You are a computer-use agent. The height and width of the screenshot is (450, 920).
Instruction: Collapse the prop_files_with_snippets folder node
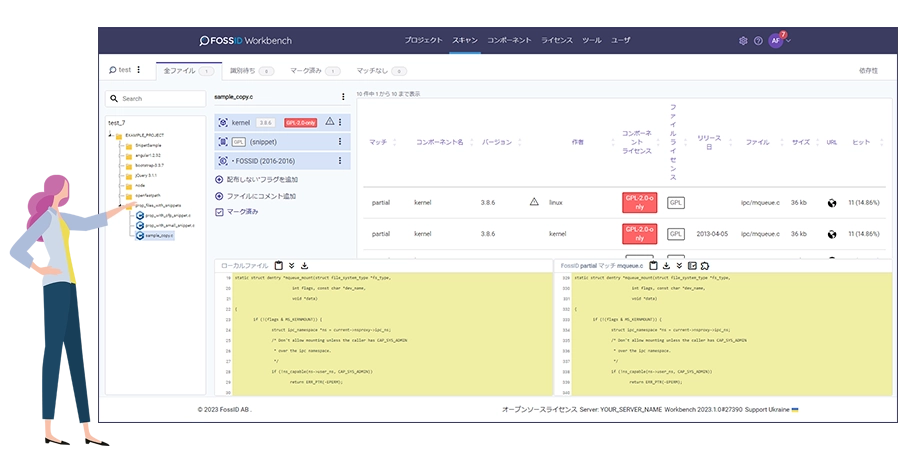pyautogui.click(x=120, y=206)
